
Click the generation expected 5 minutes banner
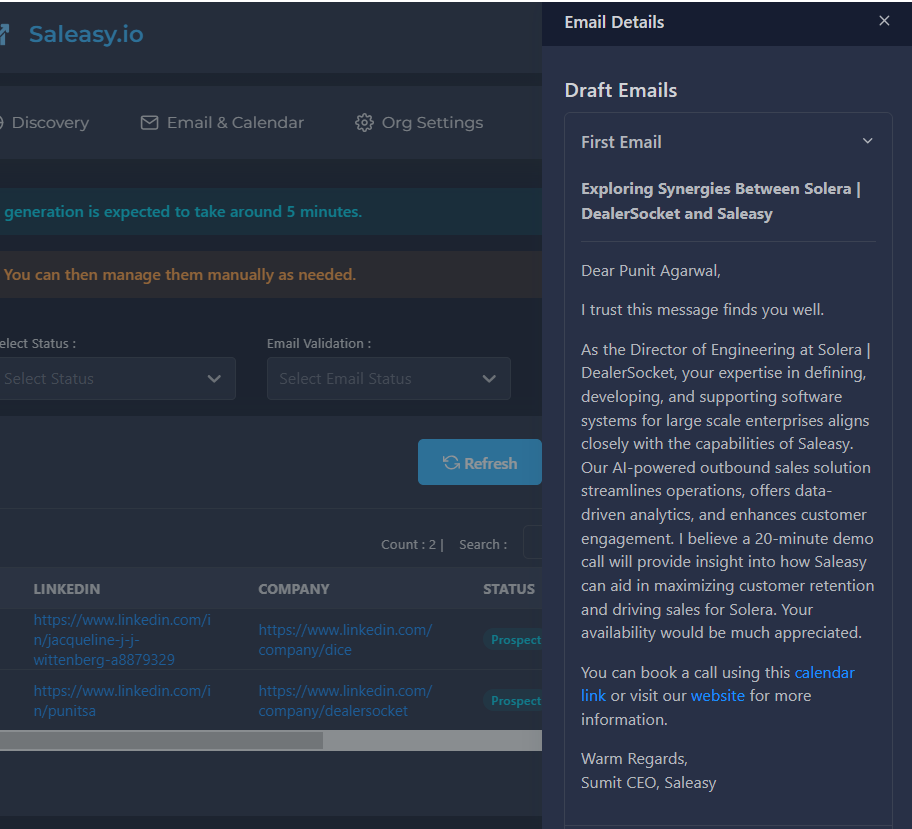click(270, 212)
